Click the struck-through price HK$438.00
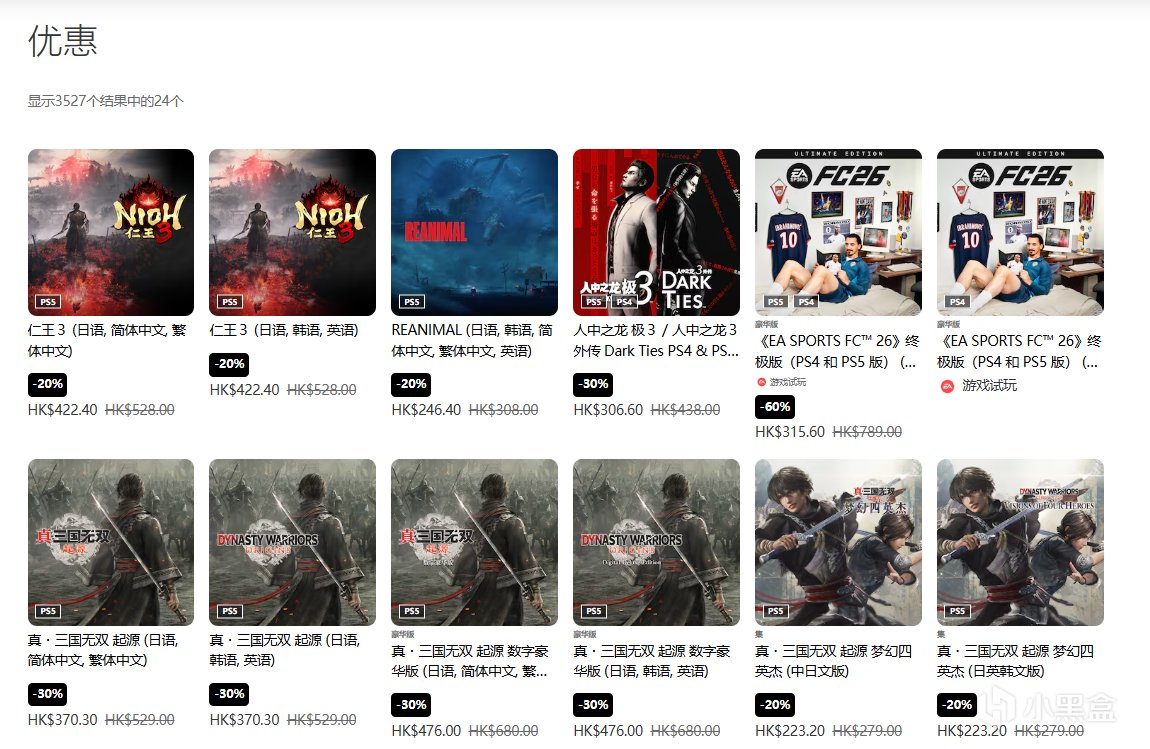 (x=685, y=410)
